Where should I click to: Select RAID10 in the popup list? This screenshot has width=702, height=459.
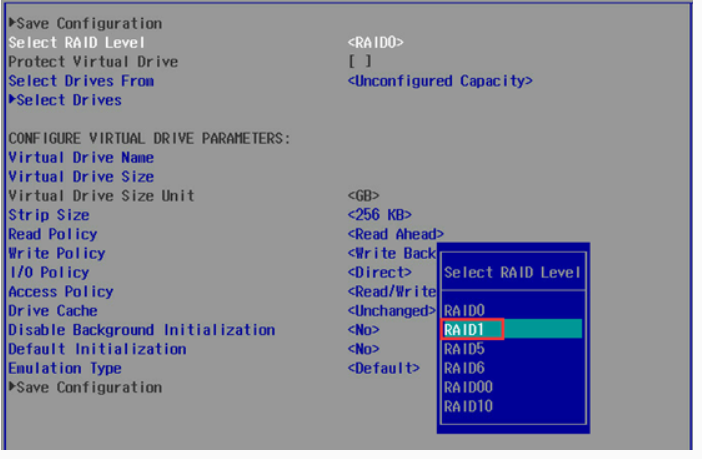pyautogui.click(x=468, y=406)
